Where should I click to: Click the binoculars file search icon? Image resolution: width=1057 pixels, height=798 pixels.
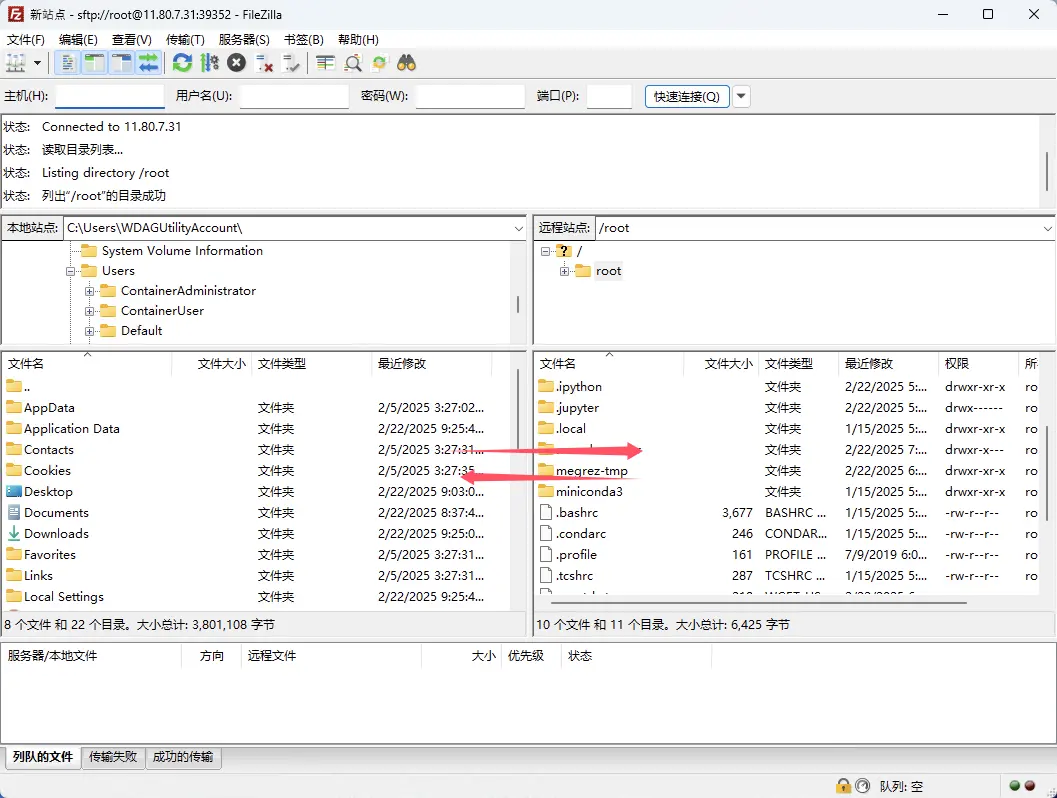click(406, 63)
